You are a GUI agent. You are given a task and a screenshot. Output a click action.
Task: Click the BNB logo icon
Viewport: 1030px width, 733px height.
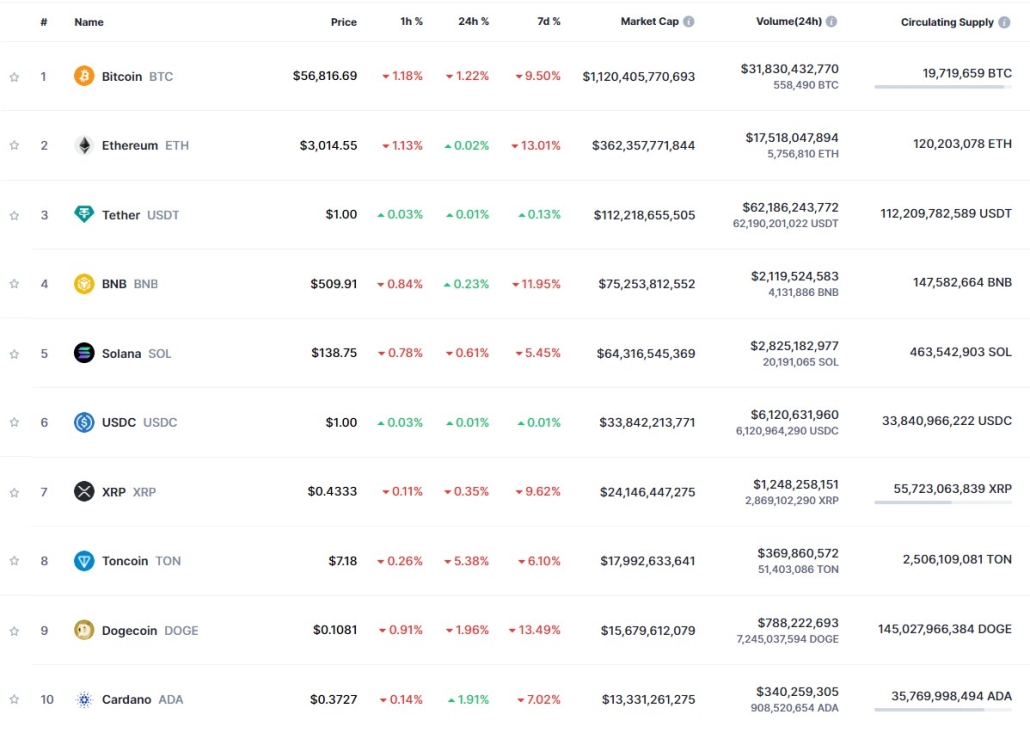pos(83,283)
